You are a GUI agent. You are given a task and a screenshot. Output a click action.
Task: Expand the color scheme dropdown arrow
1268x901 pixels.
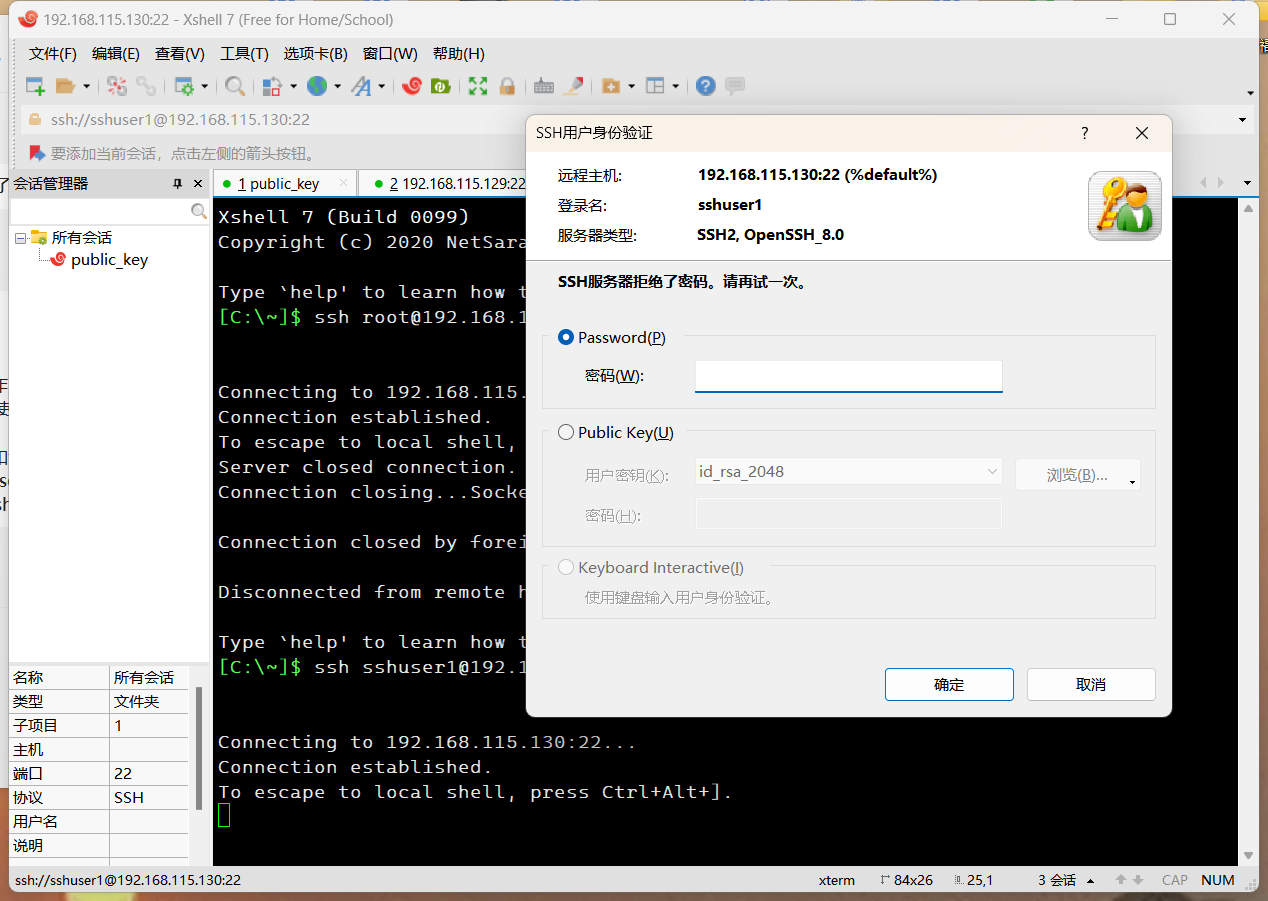[293, 87]
